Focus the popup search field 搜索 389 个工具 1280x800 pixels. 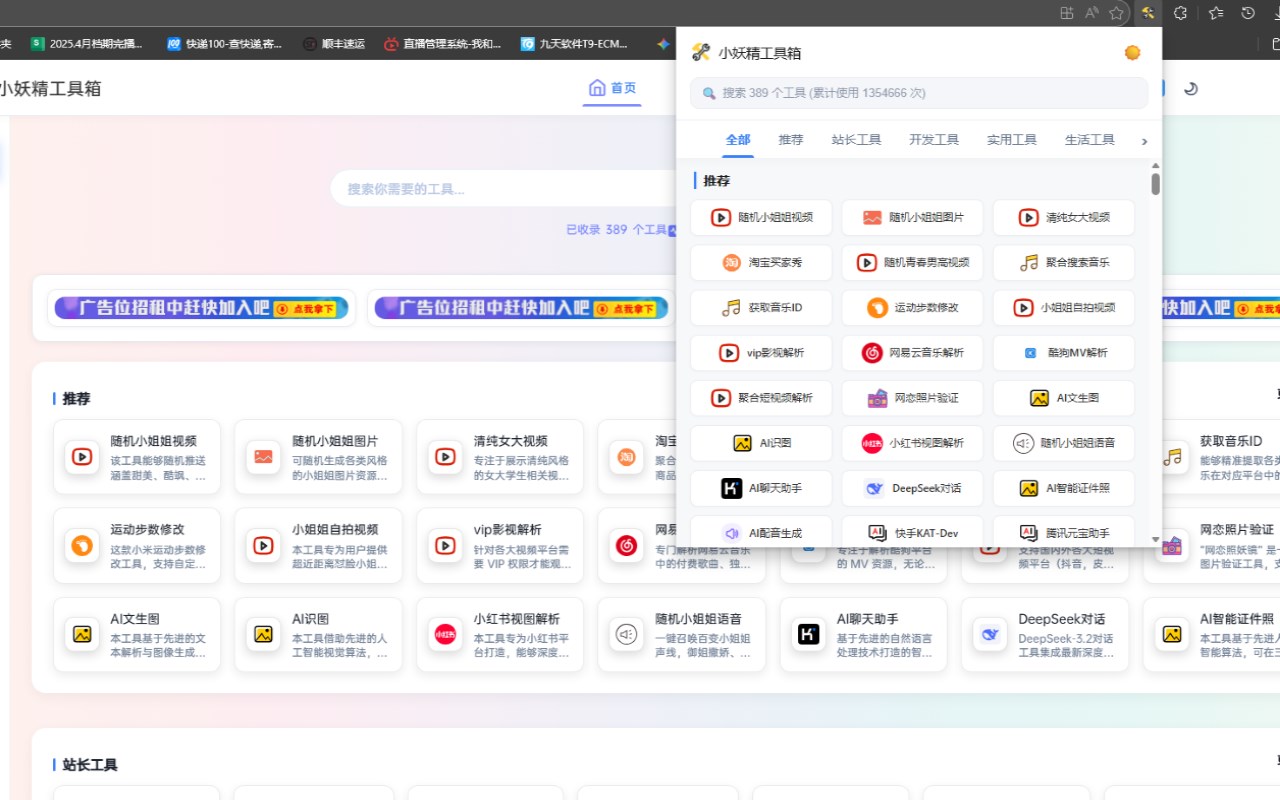[x=918, y=93]
